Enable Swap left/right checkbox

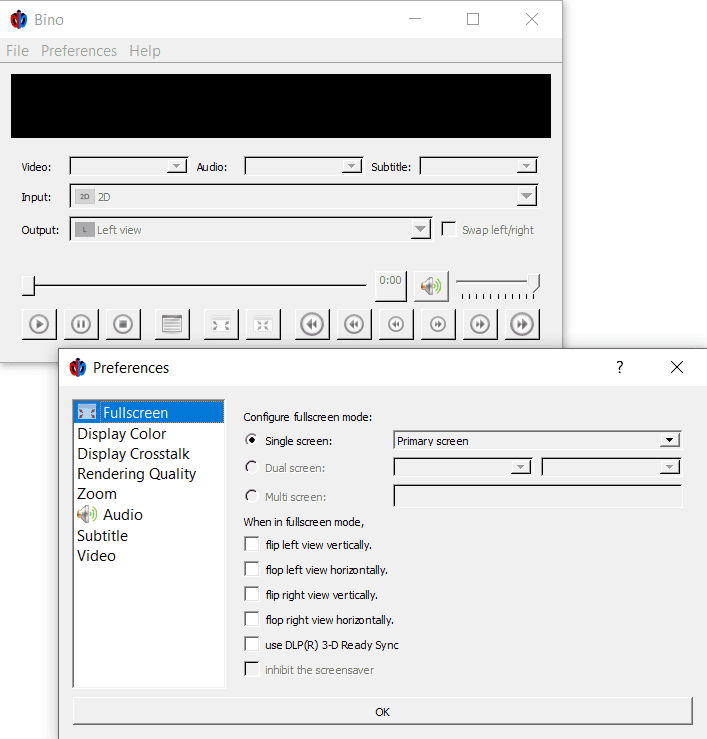[449, 230]
